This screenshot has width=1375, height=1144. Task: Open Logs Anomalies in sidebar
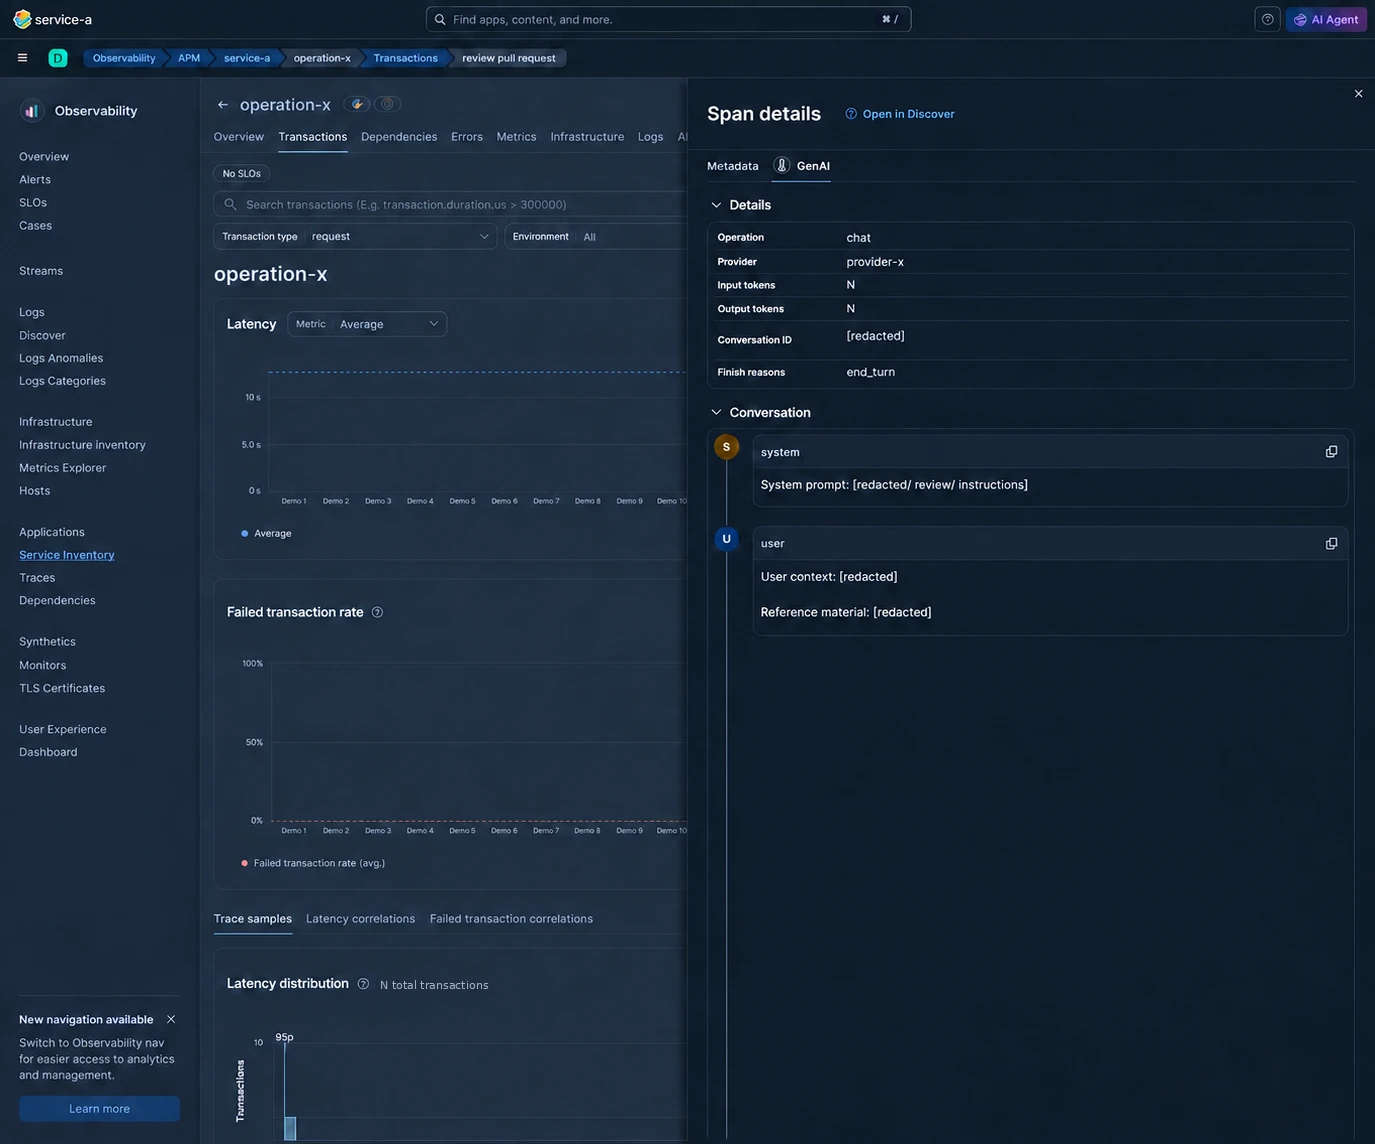click(61, 358)
